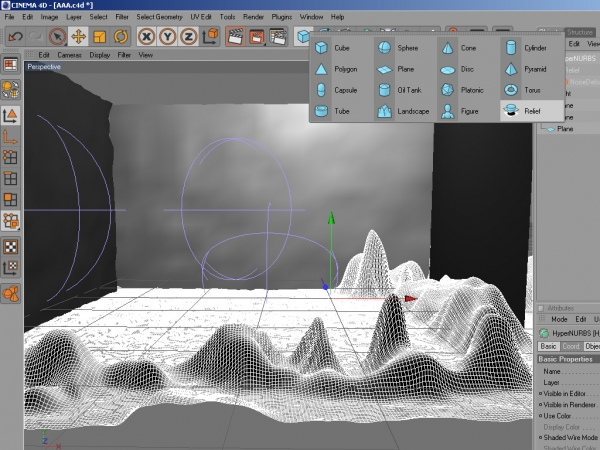Add a Tube primitive
Viewport: 600px width, 450px height.
(342, 111)
